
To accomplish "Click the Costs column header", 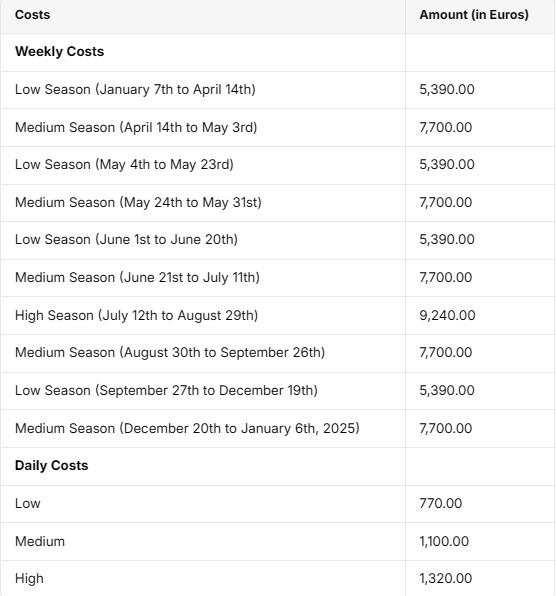I will [32, 15].
